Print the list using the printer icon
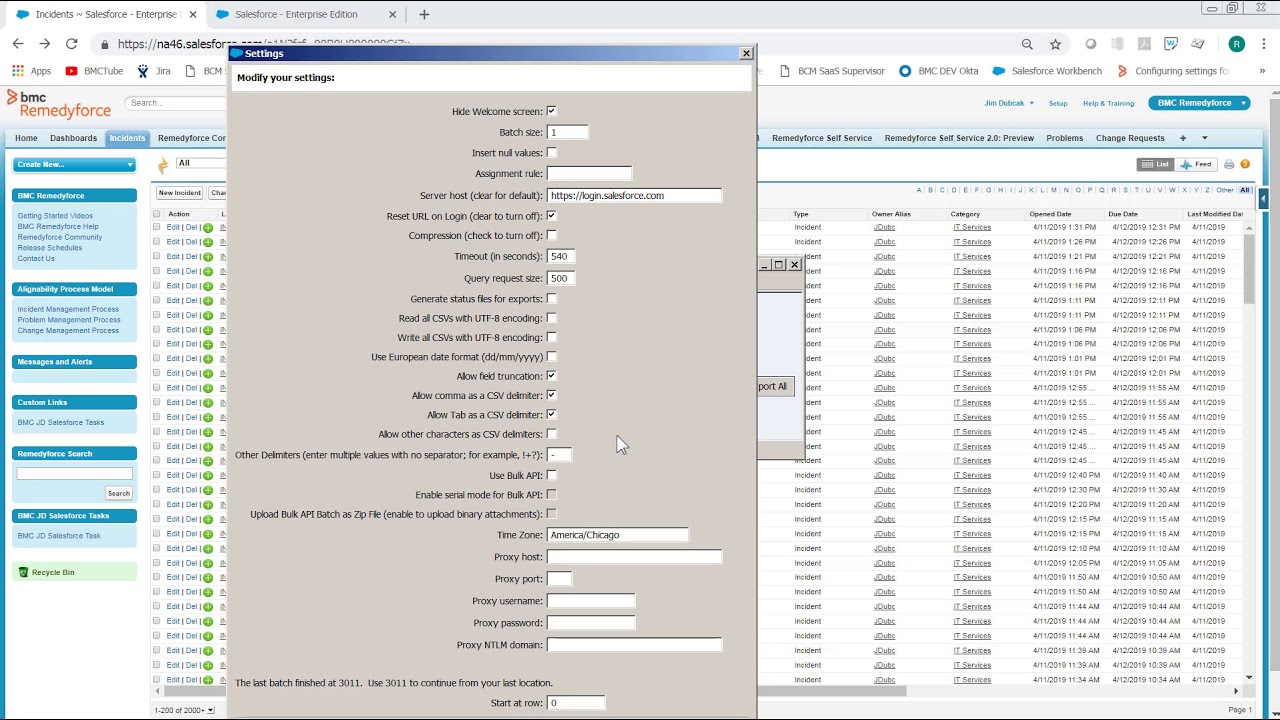The width and height of the screenshot is (1280, 720). [x=1229, y=164]
